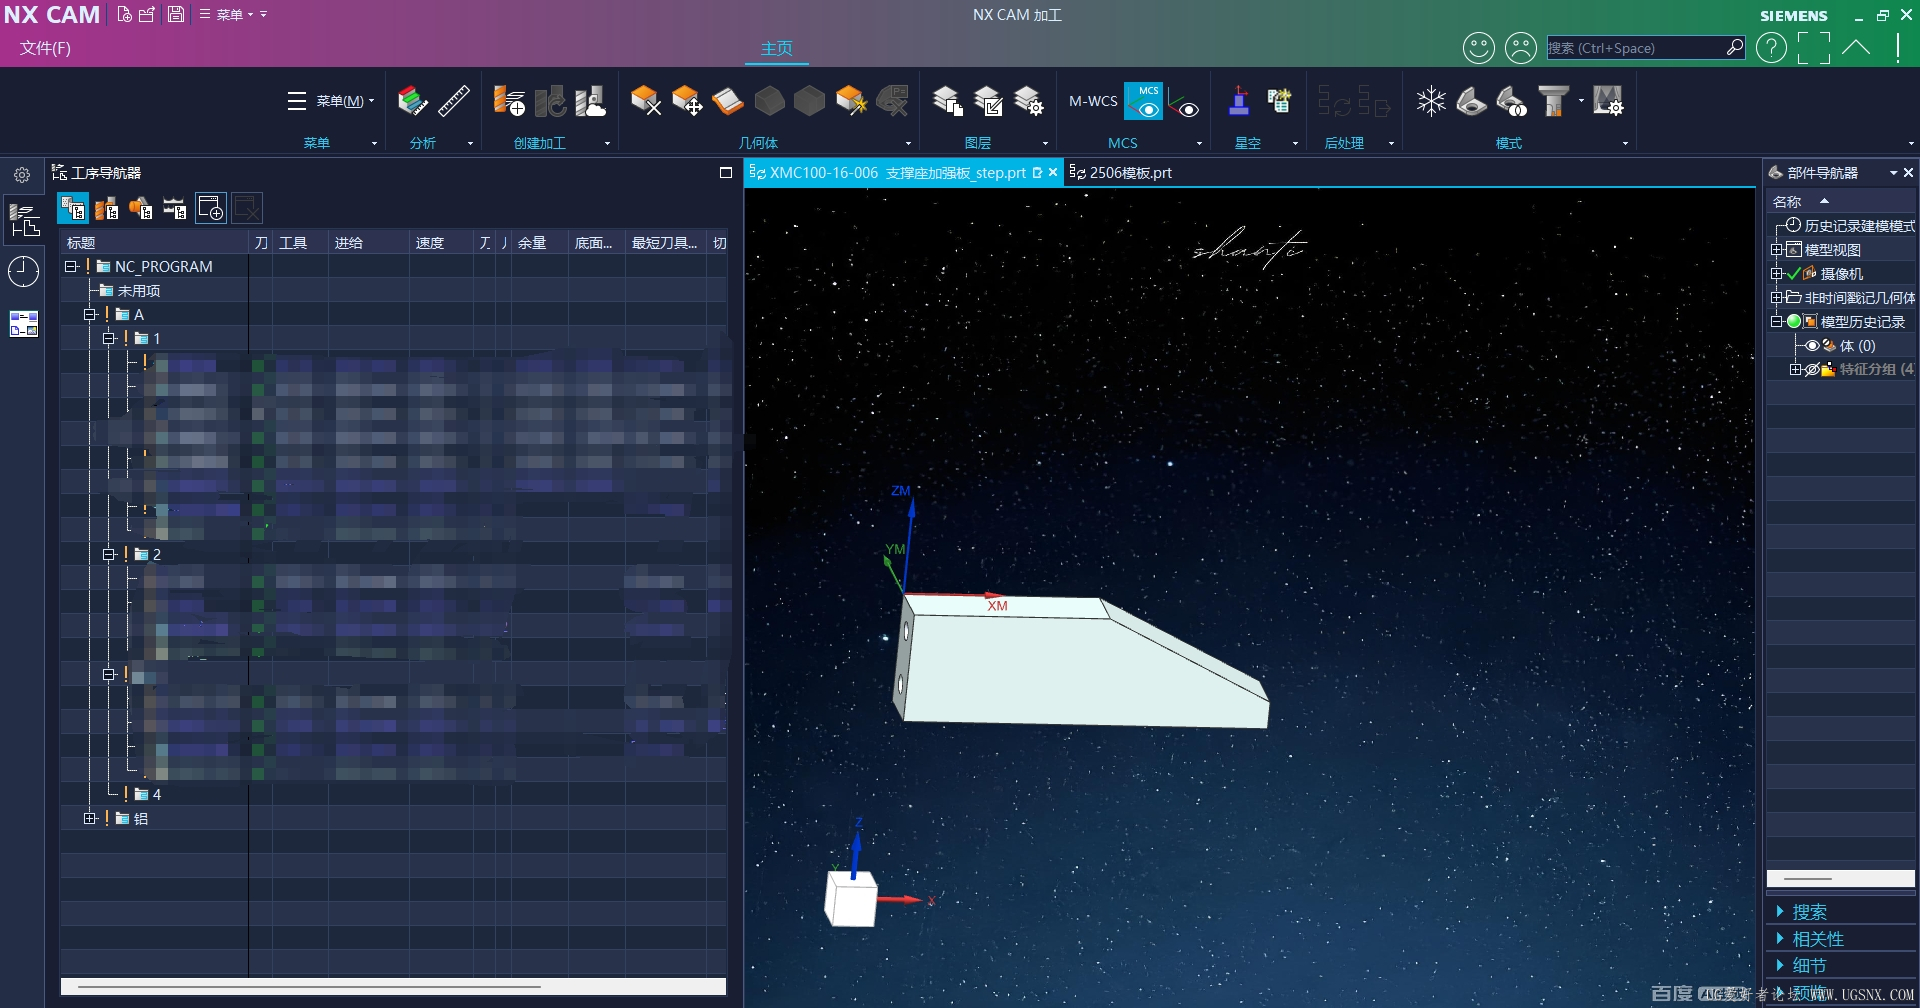Image resolution: width=1920 pixels, height=1008 pixels.
Task: Click the delete body geometry icon
Action: click(646, 101)
